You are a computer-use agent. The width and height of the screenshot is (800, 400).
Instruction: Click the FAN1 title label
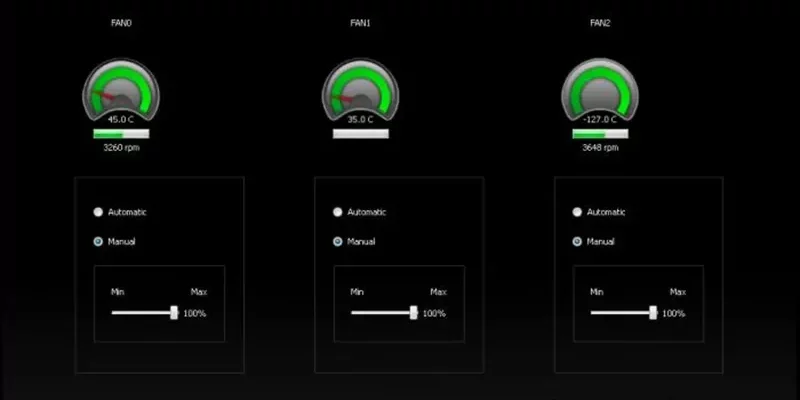[x=360, y=23]
